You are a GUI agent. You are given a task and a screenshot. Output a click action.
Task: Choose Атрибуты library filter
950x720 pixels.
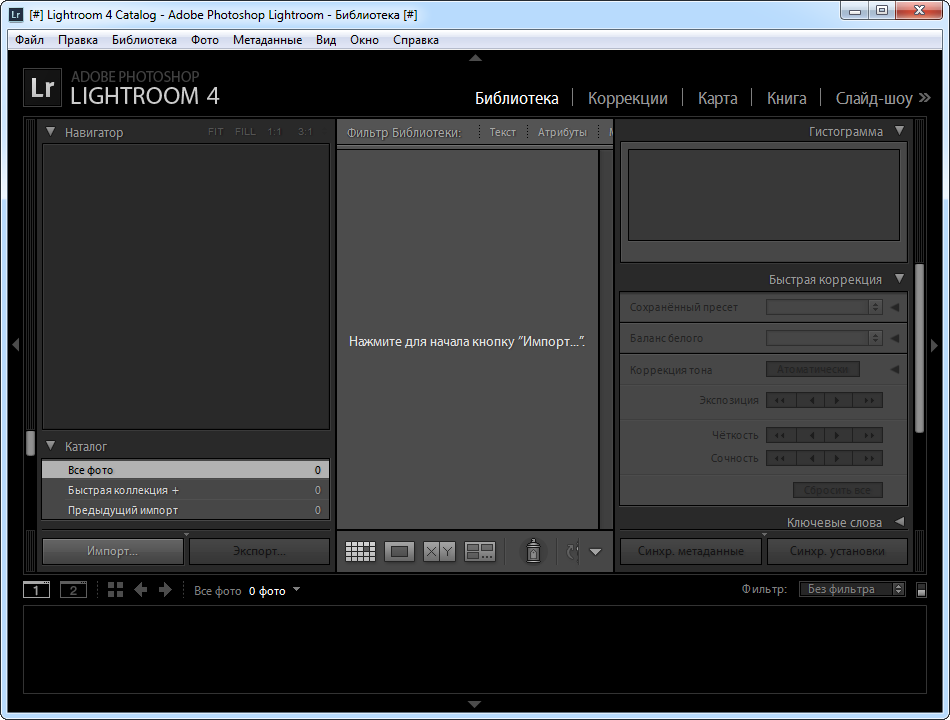(562, 132)
